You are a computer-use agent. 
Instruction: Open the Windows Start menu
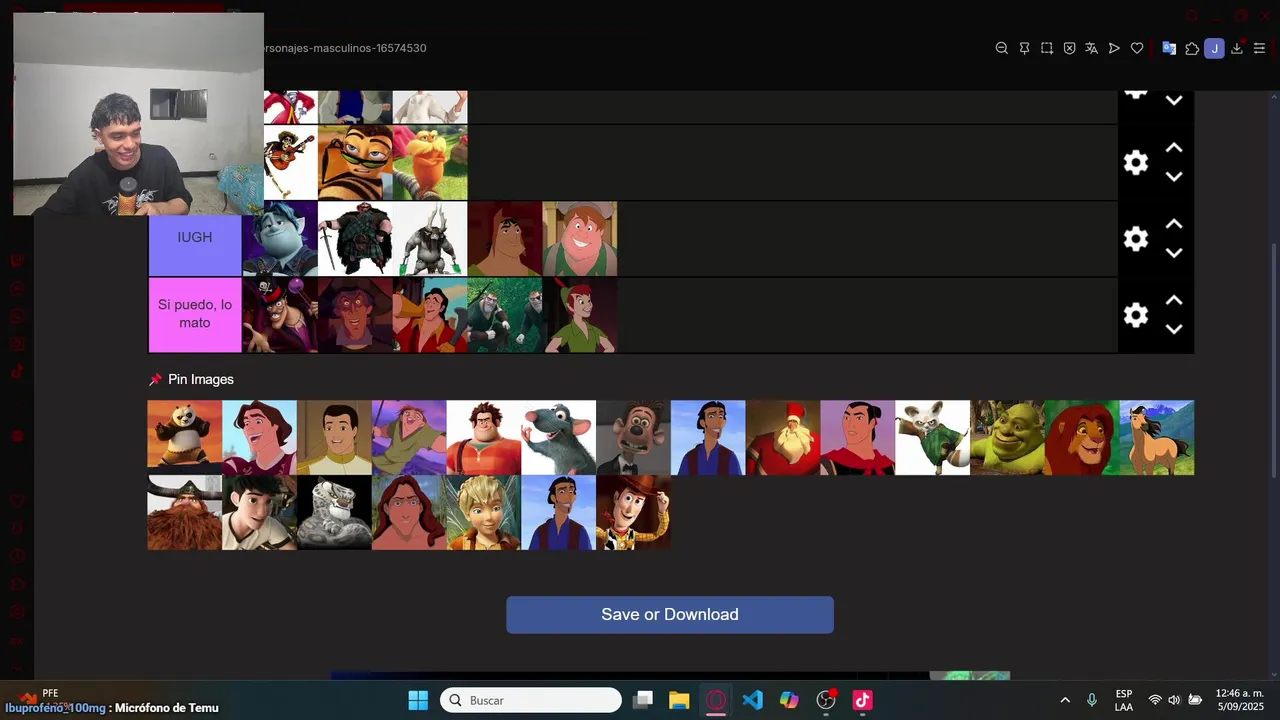click(418, 700)
